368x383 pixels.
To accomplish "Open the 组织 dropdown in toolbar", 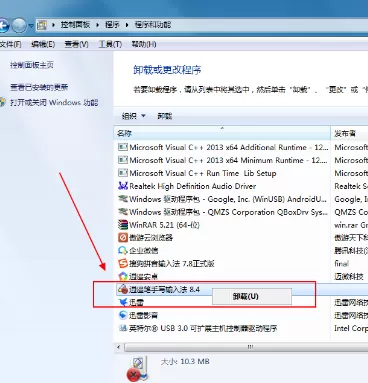I will tap(134, 116).
